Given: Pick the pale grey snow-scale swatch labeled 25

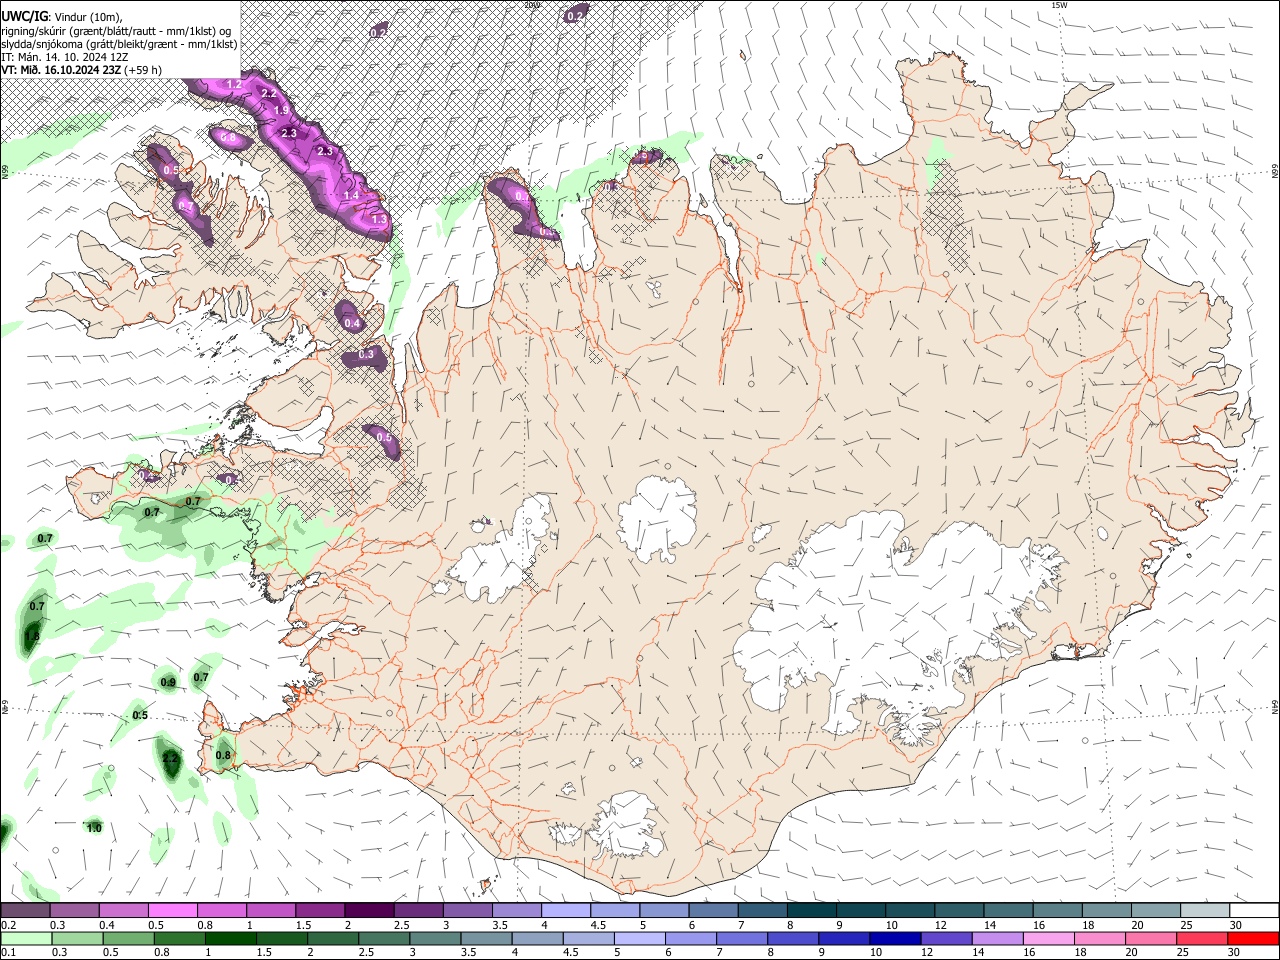Looking at the screenshot, I should tap(1205, 911).
